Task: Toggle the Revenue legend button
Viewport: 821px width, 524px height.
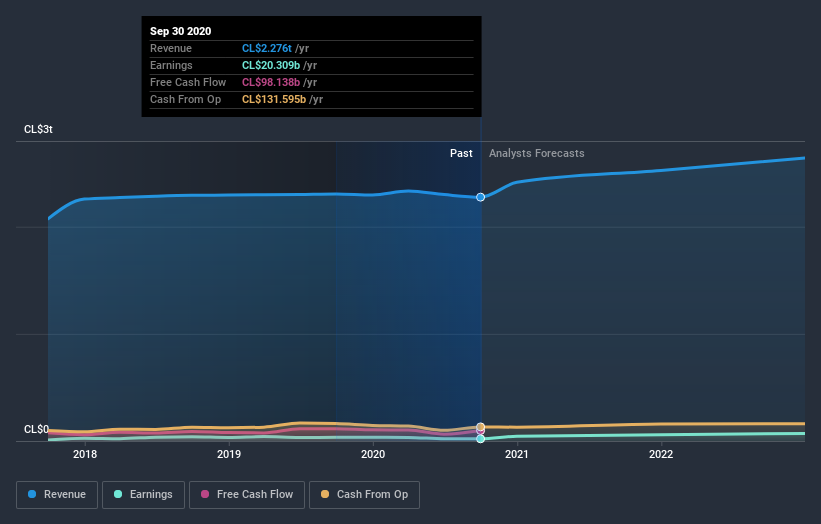Action: point(57,495)
